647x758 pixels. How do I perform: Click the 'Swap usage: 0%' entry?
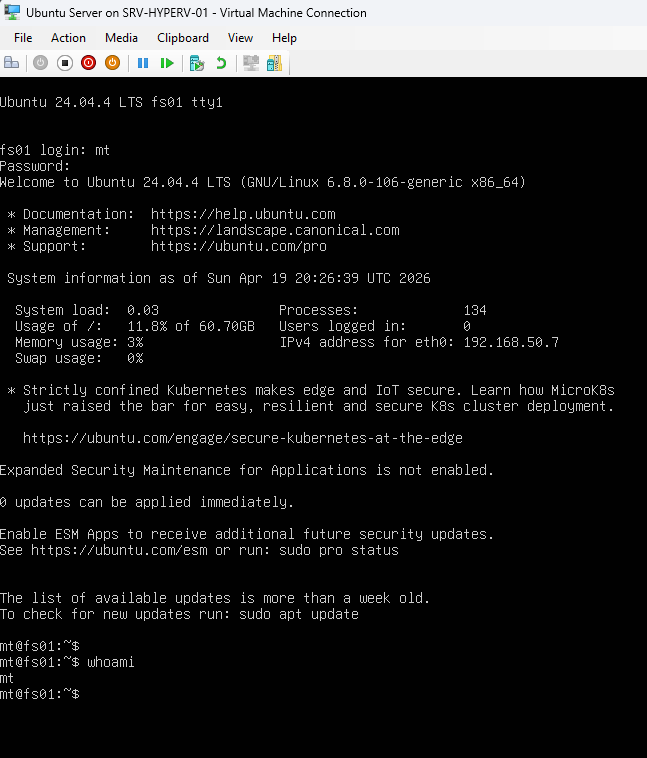tap(79, 358)
